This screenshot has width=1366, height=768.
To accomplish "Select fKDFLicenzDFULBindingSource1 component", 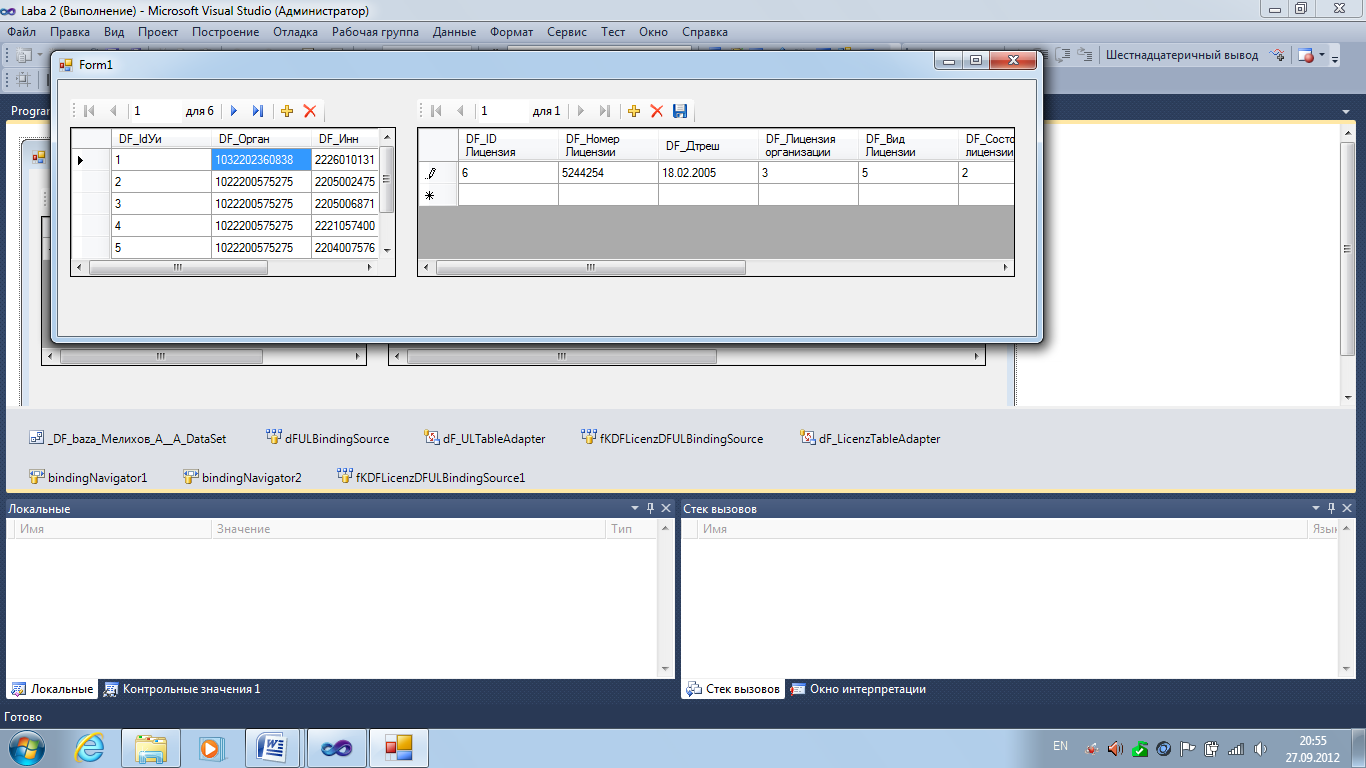I will click(x=431, y=477).
